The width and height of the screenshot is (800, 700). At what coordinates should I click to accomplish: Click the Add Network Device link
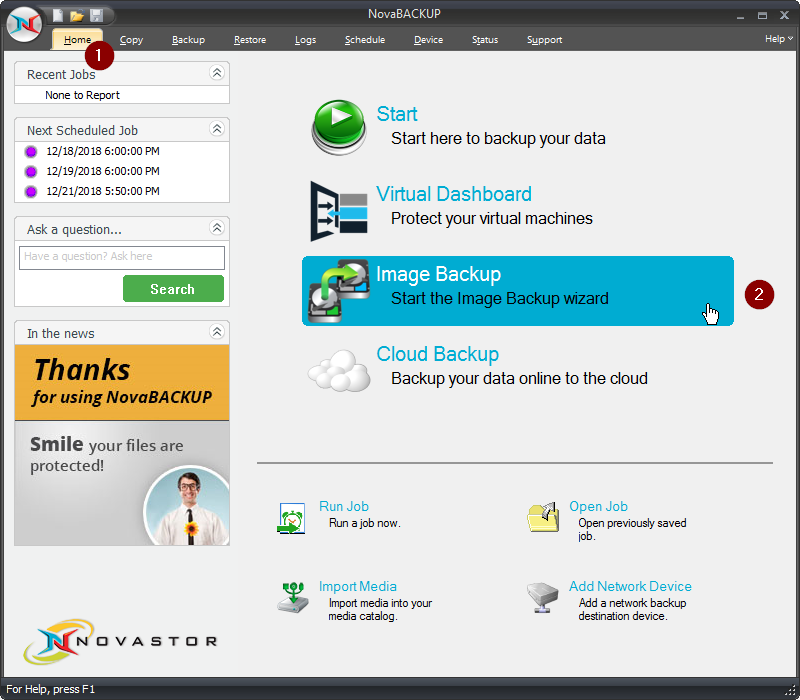coord(631,586)
